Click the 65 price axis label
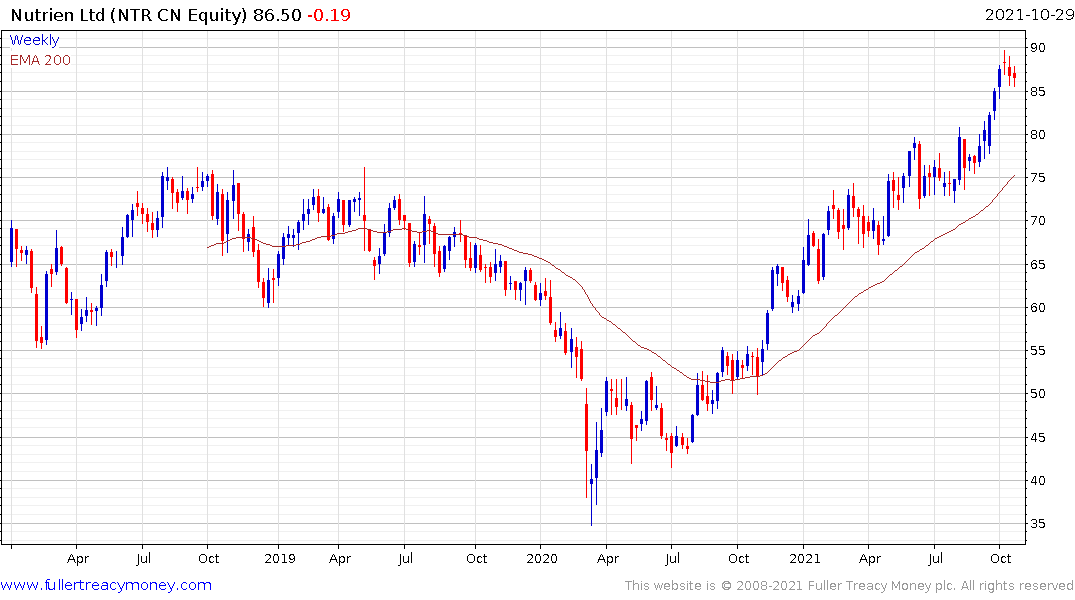 pos(1037,264)
